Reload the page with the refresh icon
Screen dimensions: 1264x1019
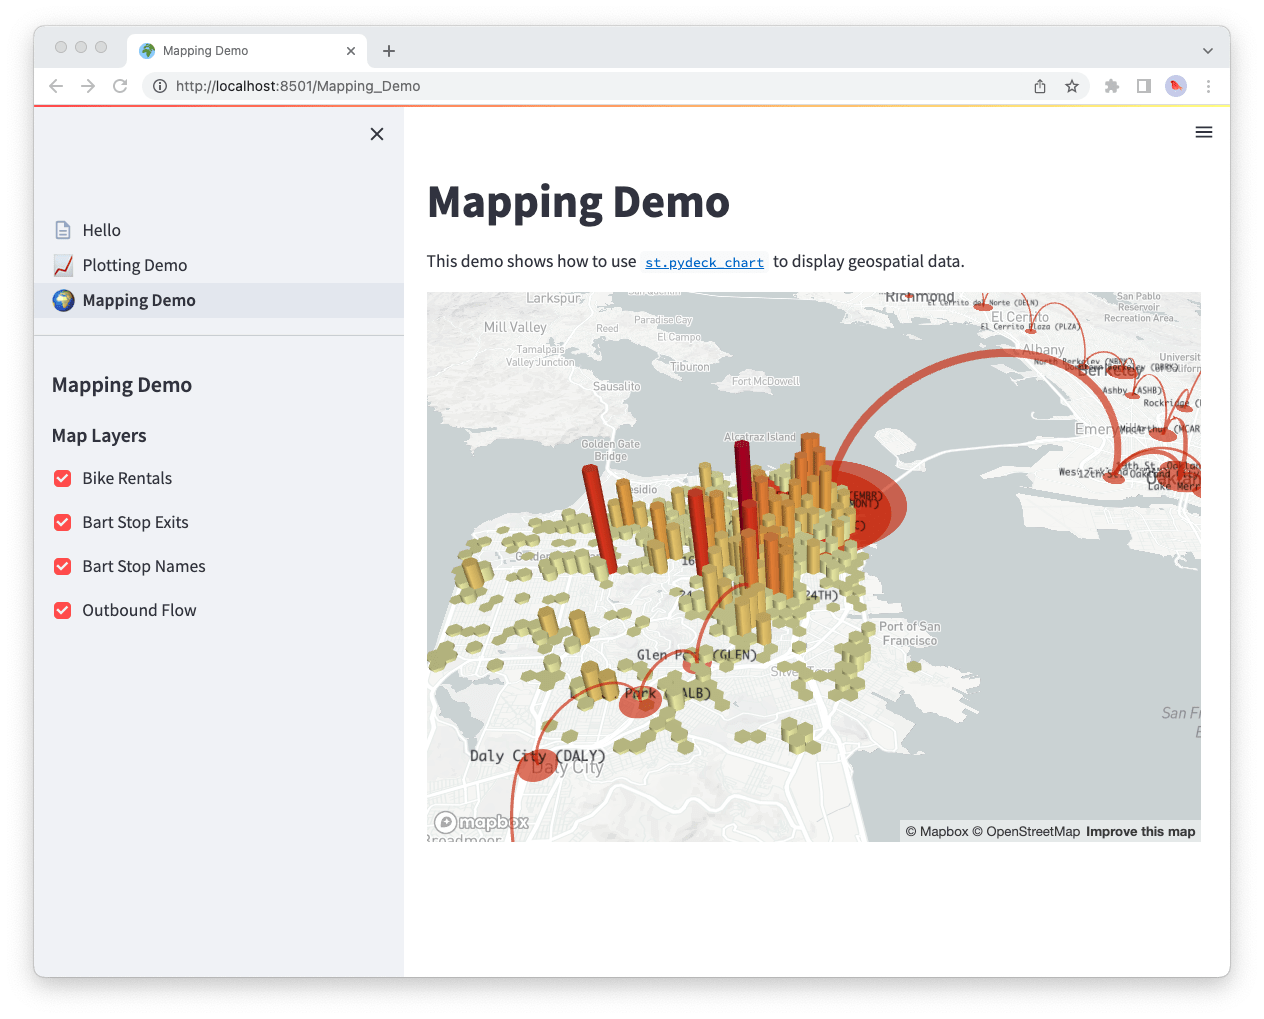tap(120, 86)
